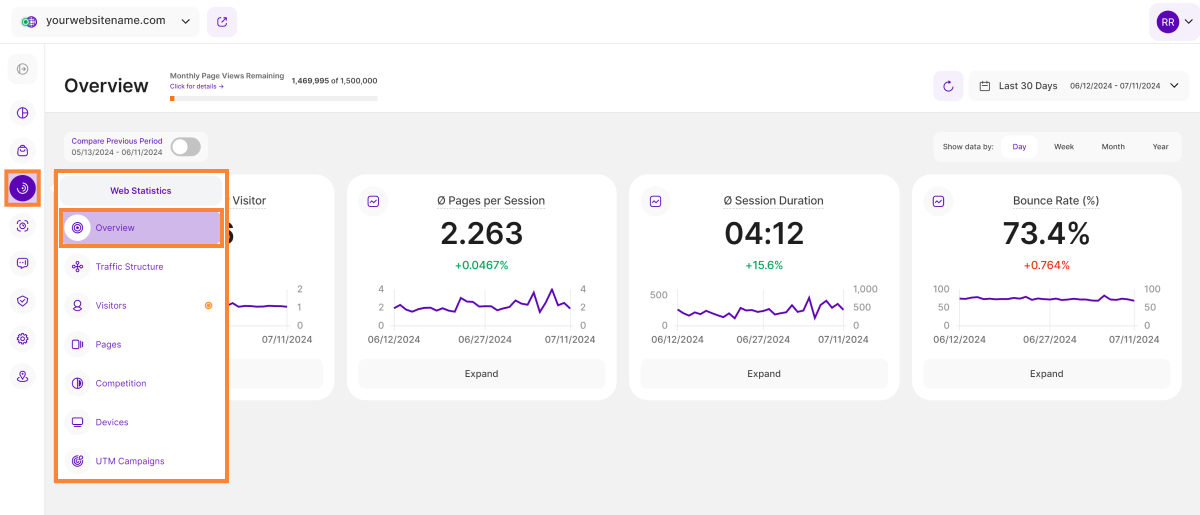Open the Web Statistics sidebar icon

coord(22,188)
